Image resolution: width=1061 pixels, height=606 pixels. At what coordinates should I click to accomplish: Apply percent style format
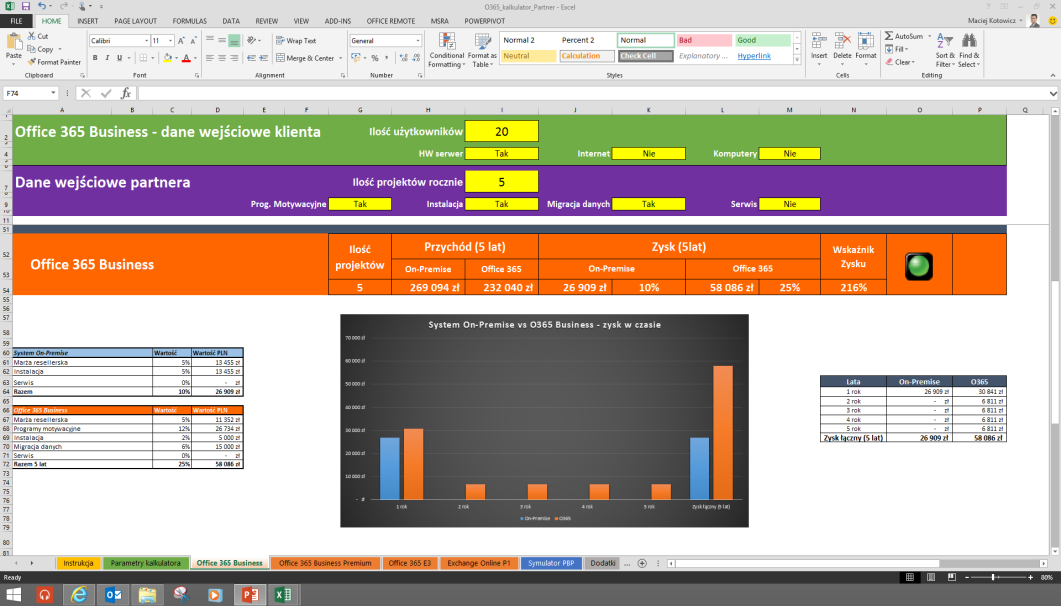374,58
